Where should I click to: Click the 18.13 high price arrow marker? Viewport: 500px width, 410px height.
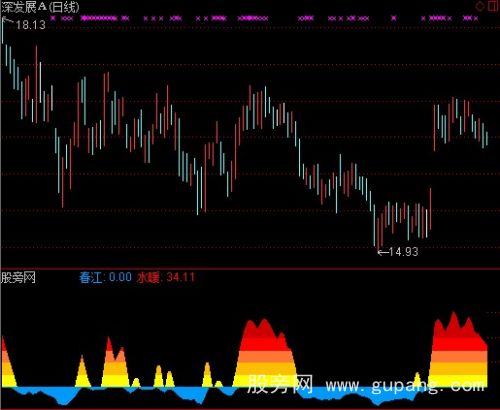[23, 24]
